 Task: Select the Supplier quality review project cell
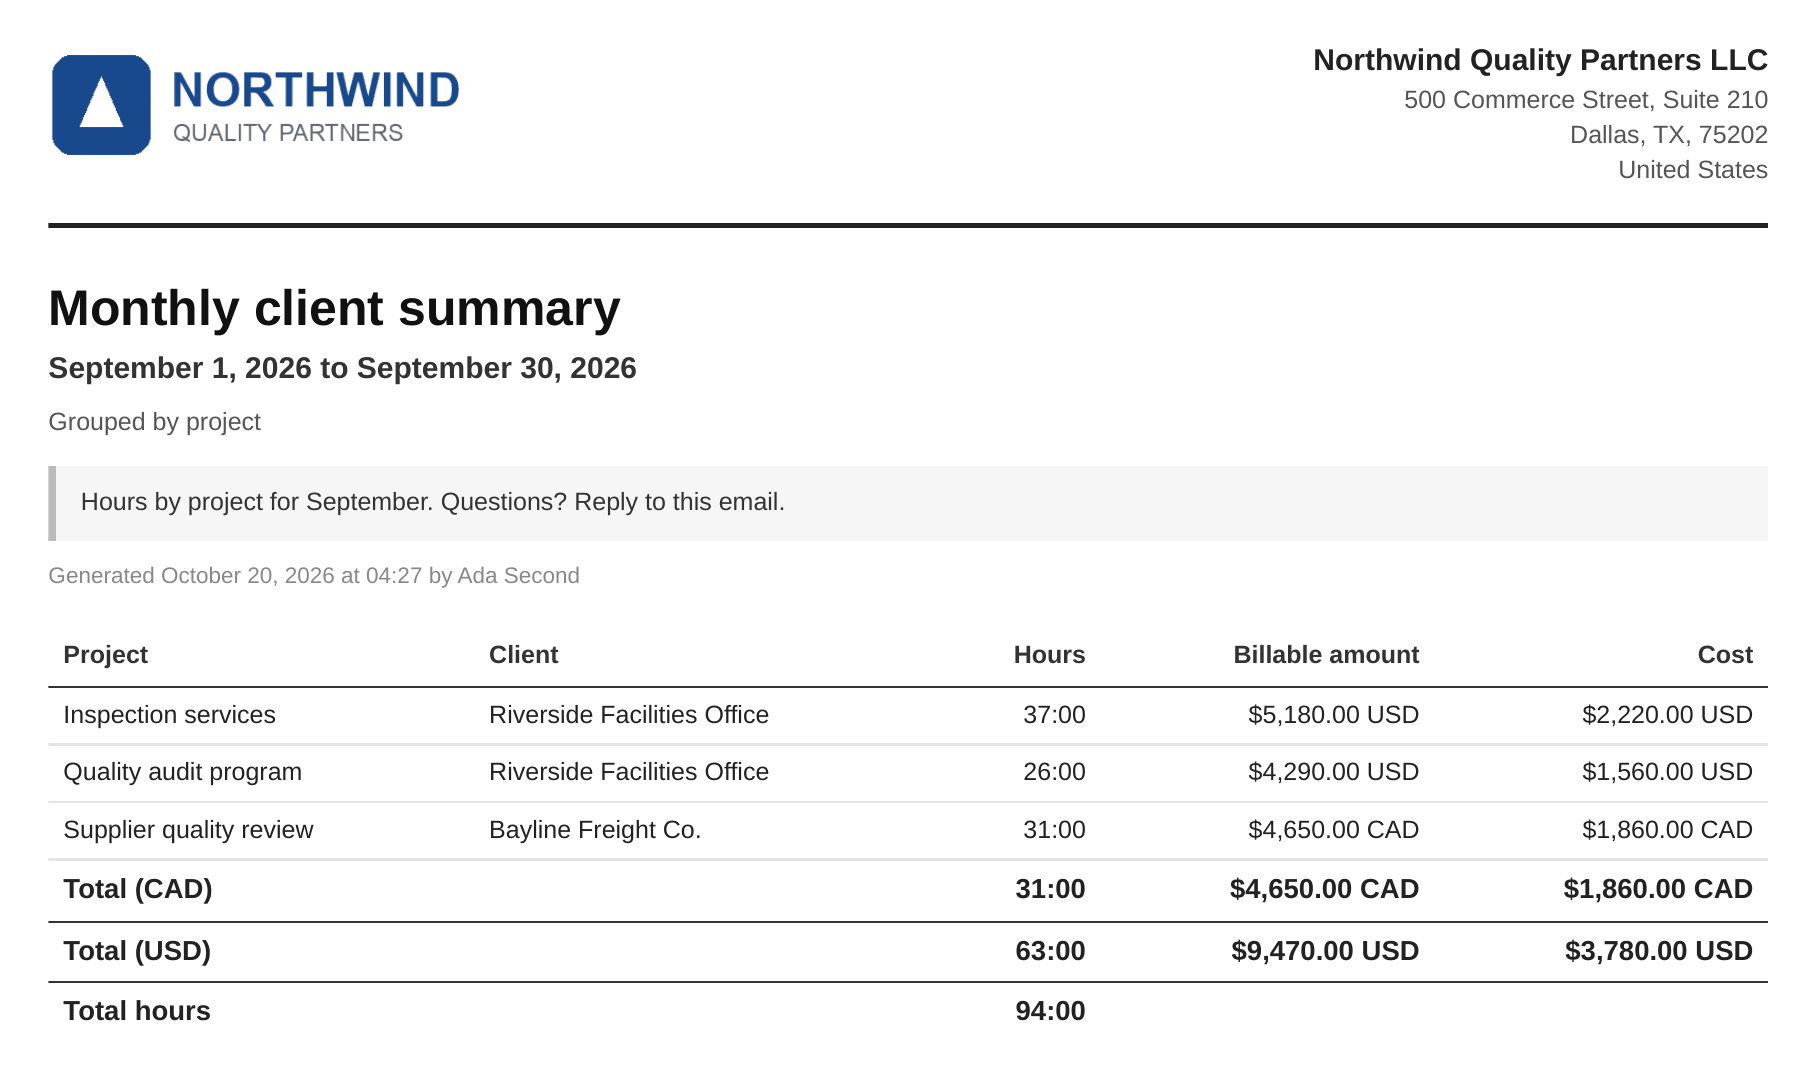click(x=189, y=830)
